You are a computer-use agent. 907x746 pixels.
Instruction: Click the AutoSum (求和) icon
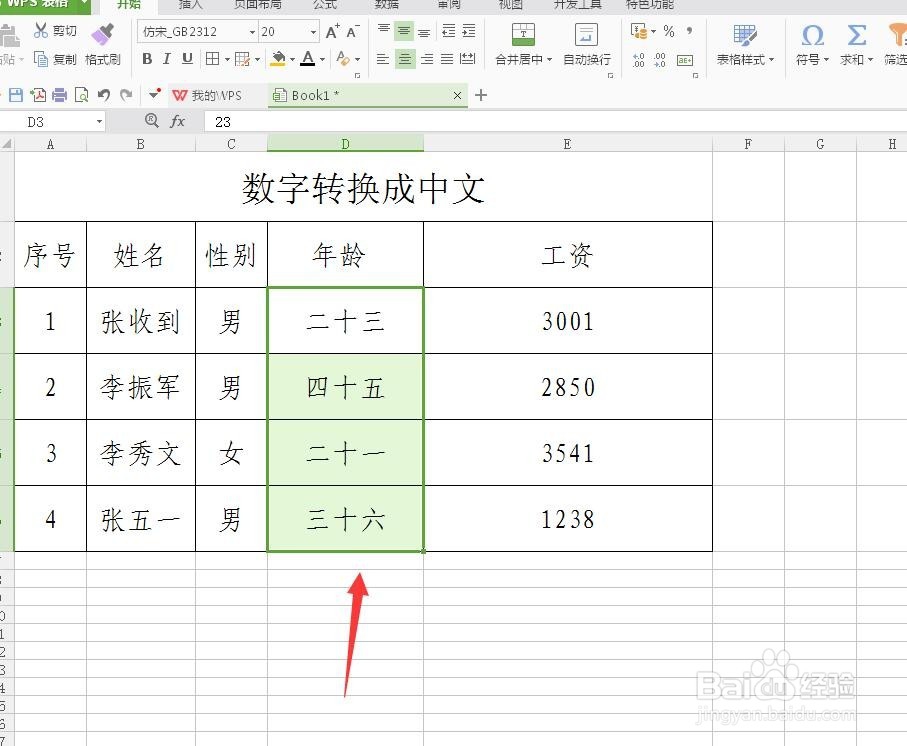[x=855, y=36]
